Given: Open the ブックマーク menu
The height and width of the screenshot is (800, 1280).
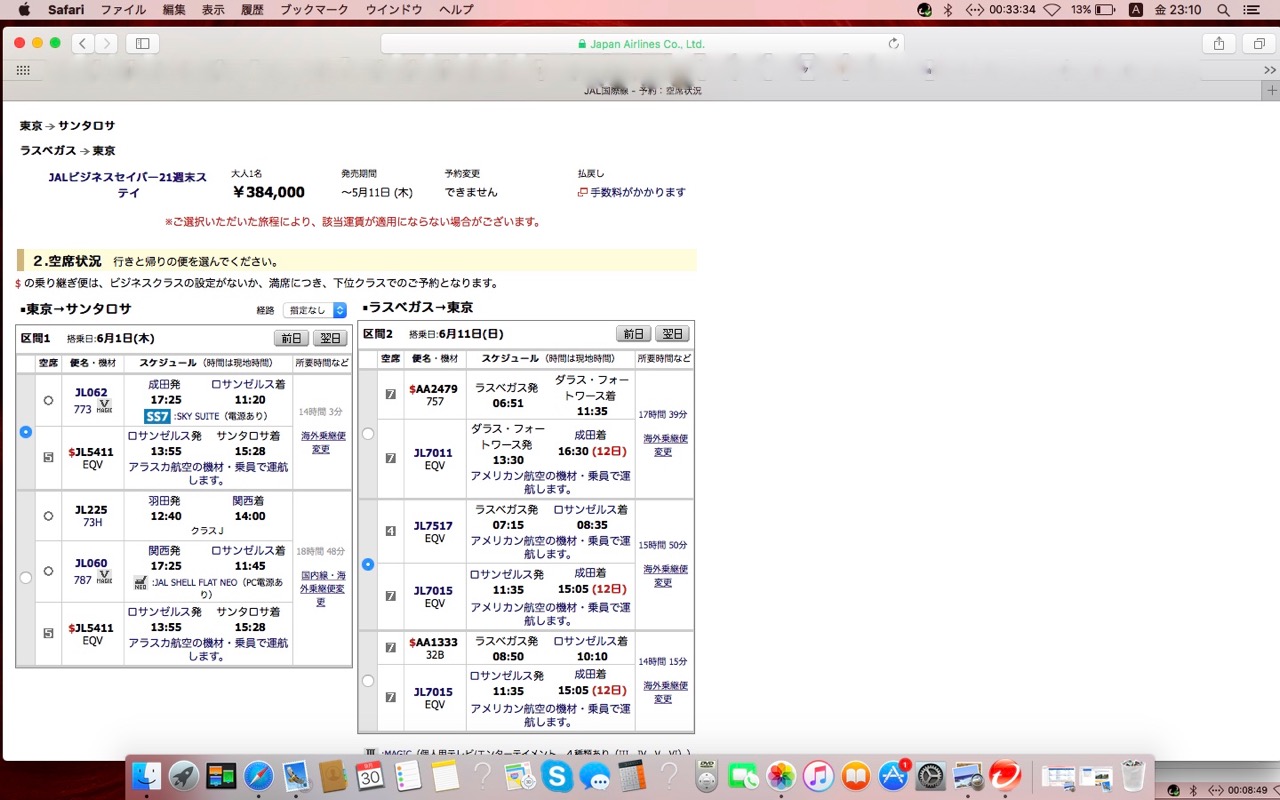Looking at the screenshot, I should pos(314,10).
